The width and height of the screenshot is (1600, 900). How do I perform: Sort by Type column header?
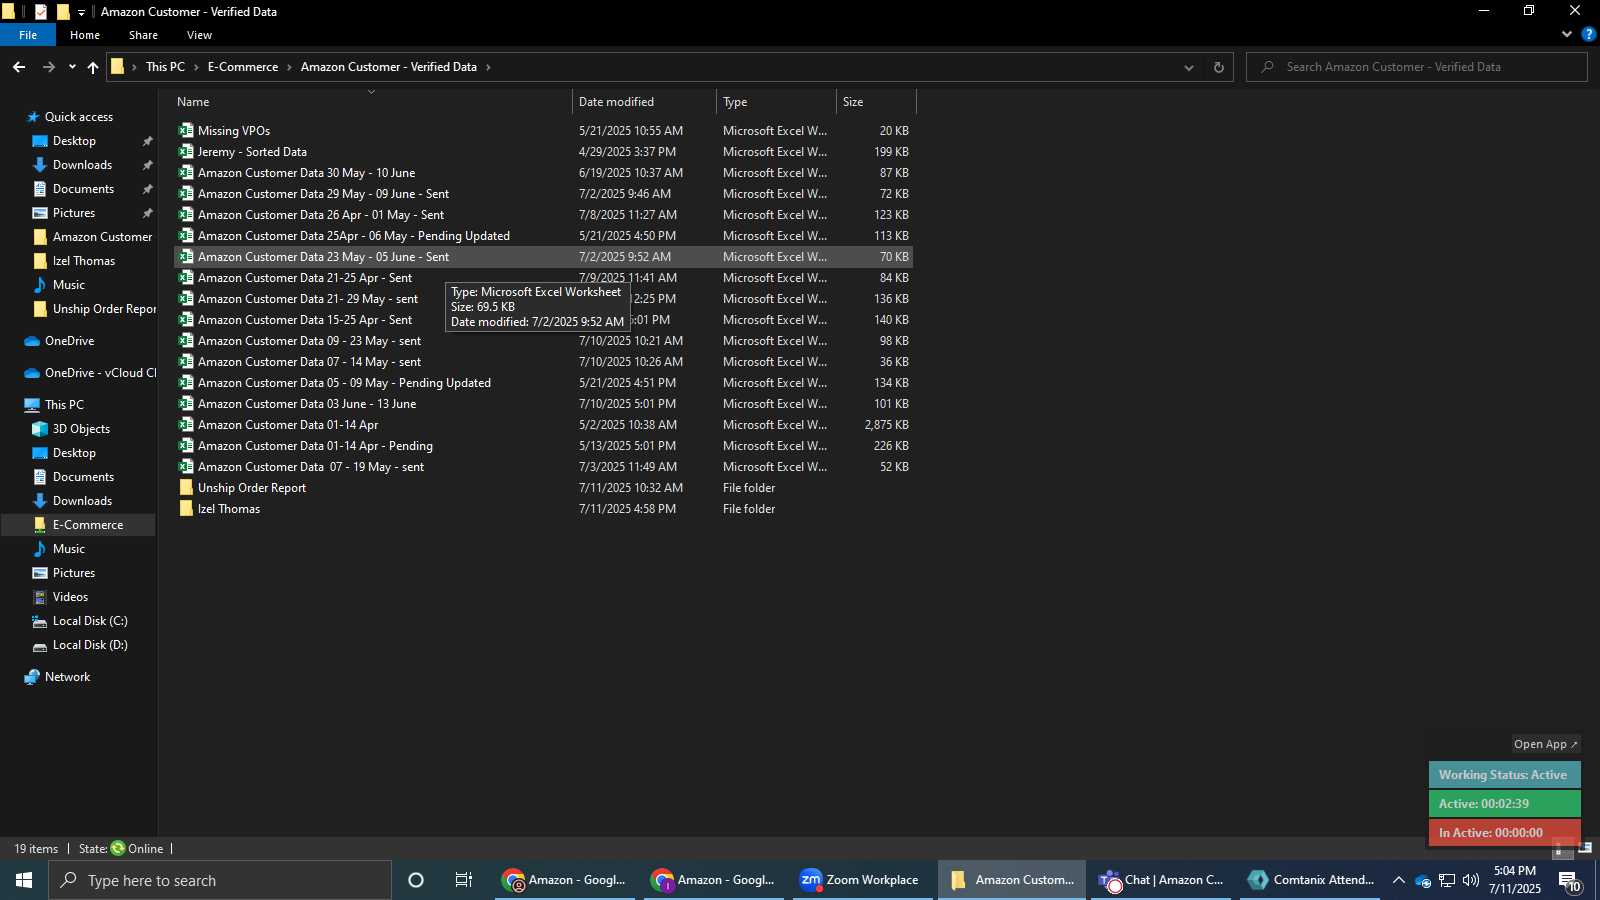pos(776,102)
